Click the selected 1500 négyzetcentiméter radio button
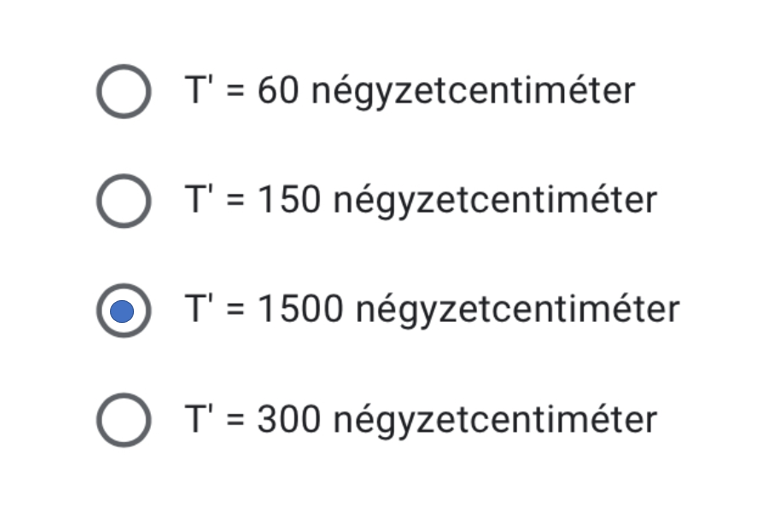 point(124,311)
